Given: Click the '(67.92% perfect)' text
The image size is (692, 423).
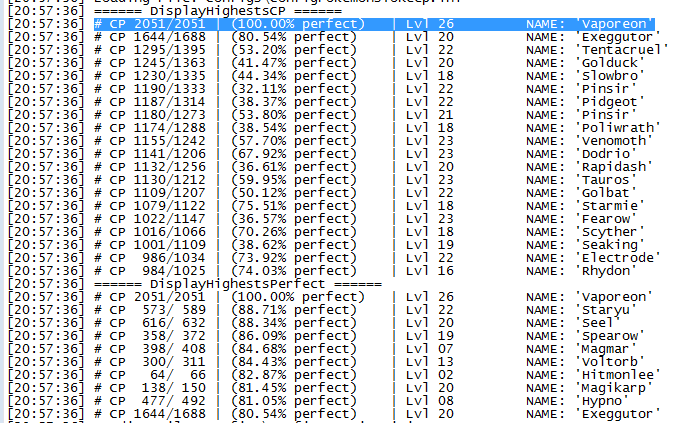Looking at the screenshot, I should pyautogui.click(x=294, y=154).
